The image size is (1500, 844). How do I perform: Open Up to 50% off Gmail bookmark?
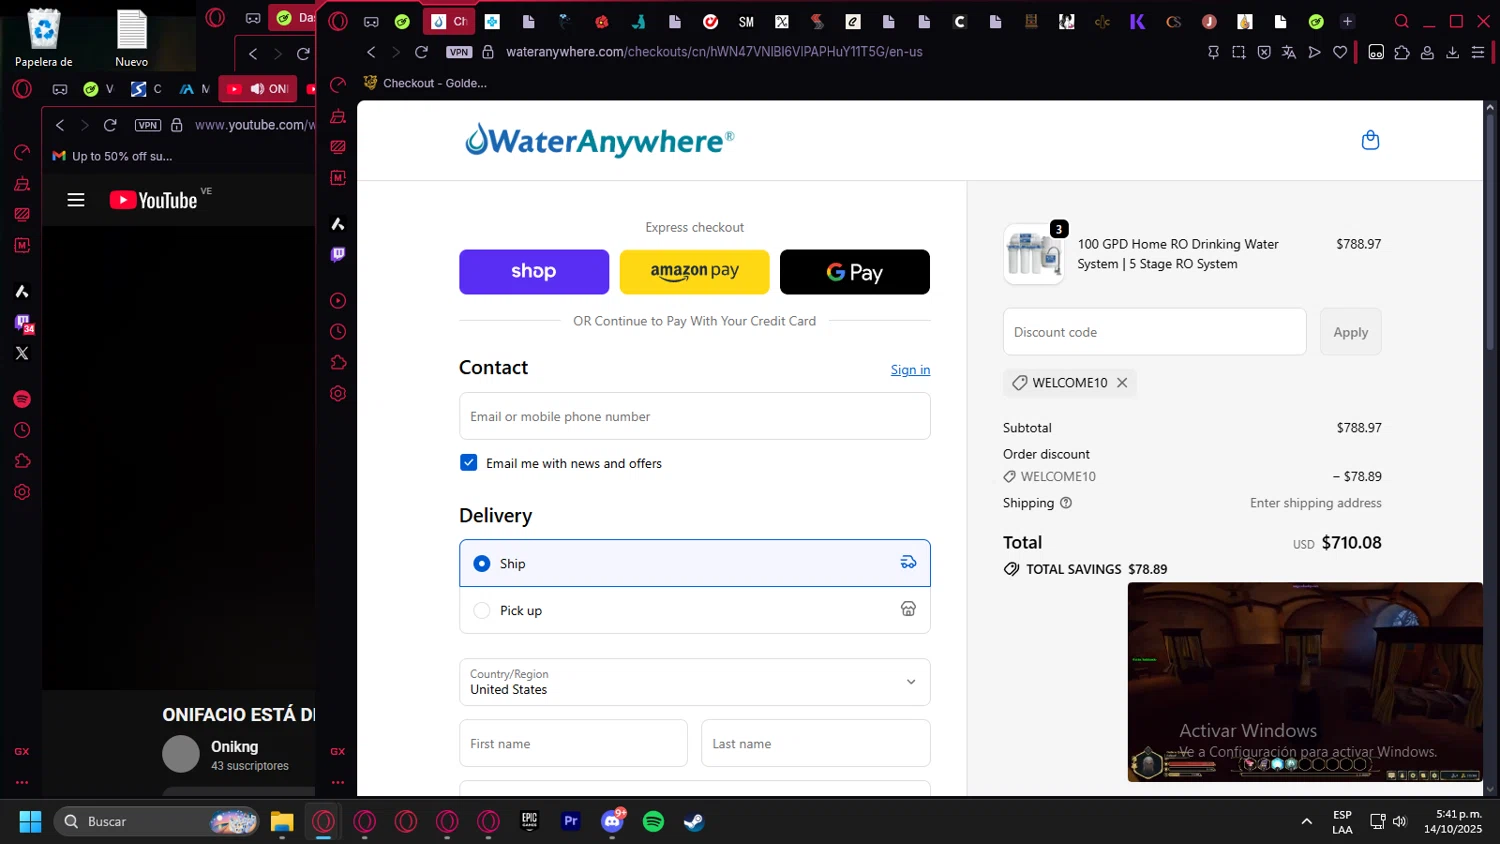[112, 156]
